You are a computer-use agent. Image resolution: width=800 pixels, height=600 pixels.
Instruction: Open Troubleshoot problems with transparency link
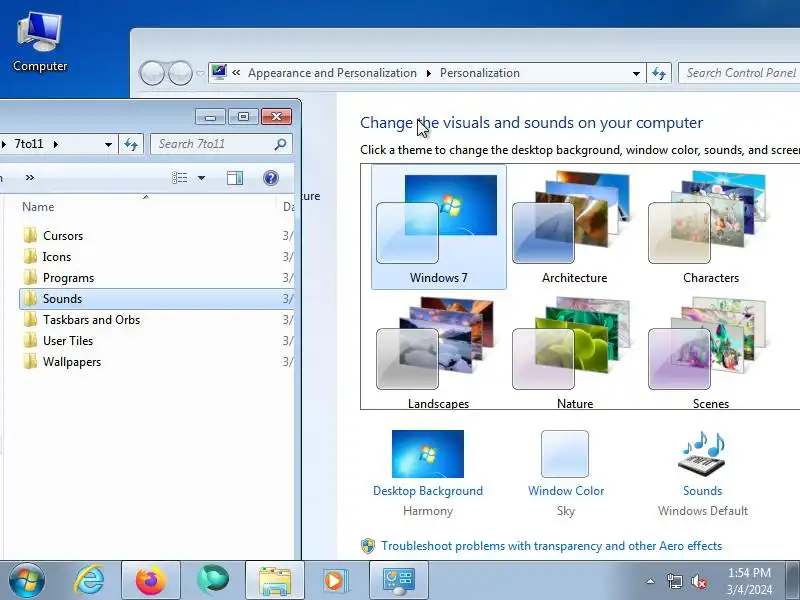552,546
